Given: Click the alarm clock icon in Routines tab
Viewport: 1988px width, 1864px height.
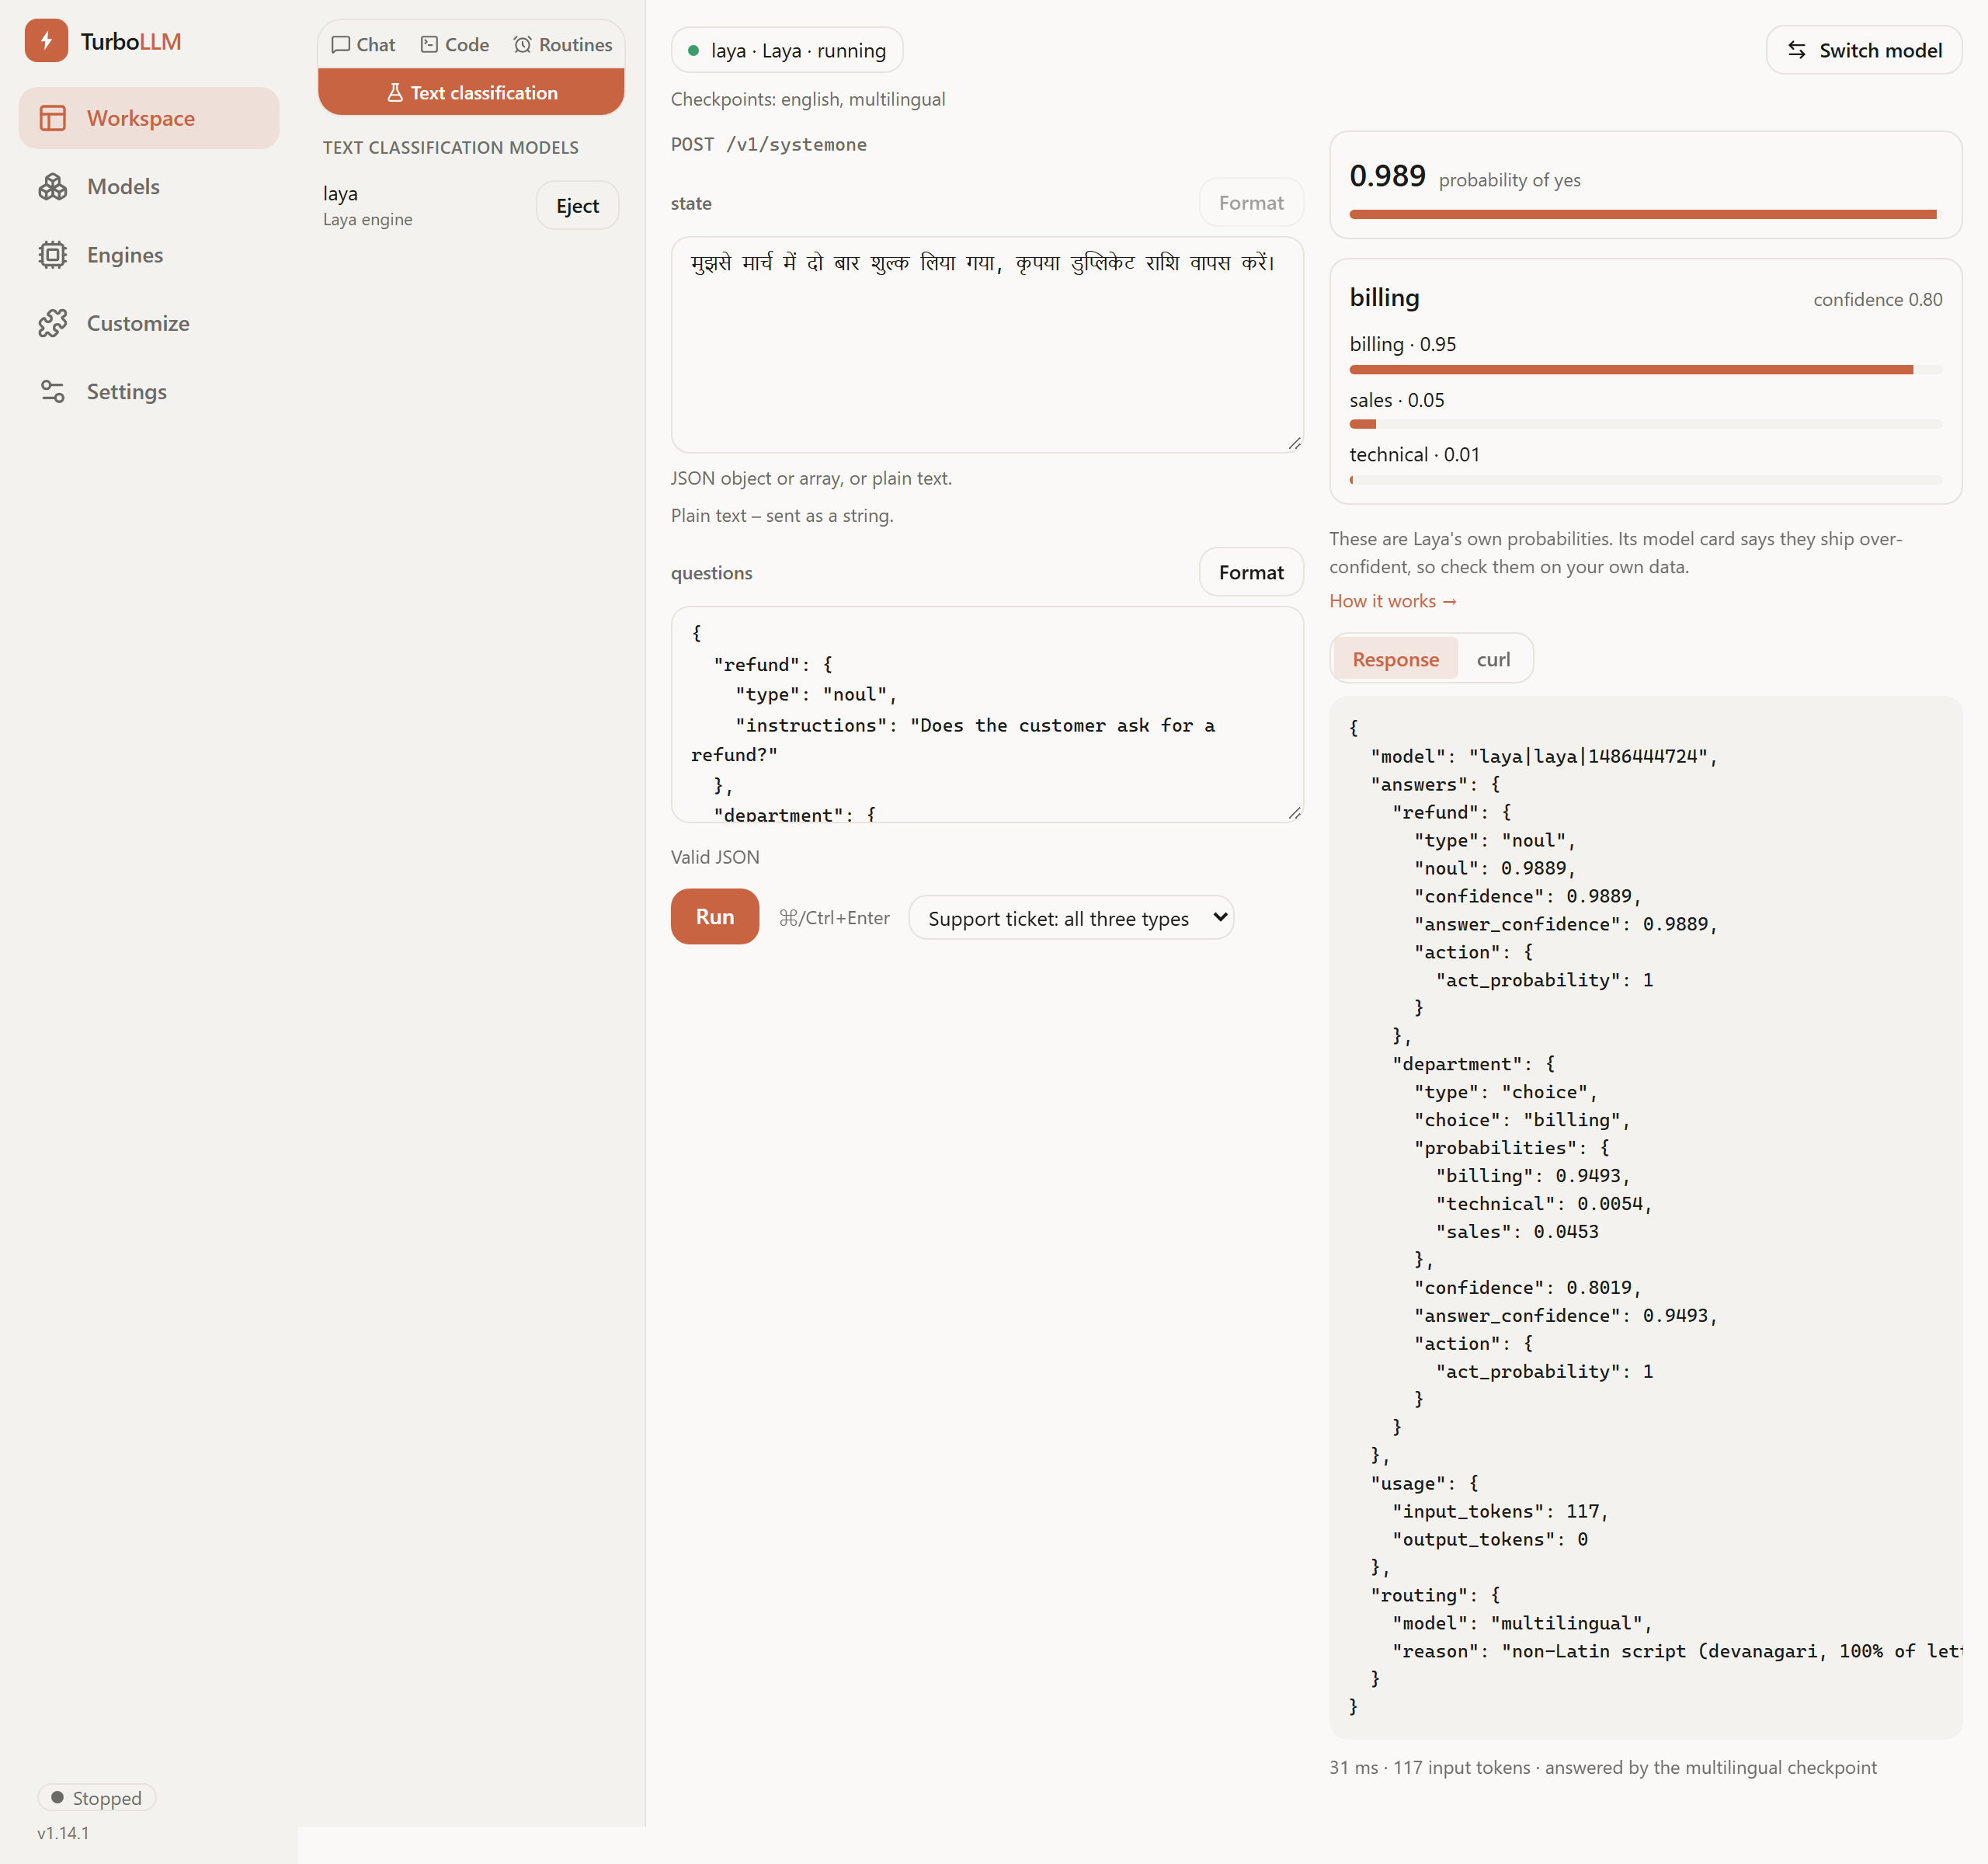Looking at the screenshot, I should click(522, 45).
